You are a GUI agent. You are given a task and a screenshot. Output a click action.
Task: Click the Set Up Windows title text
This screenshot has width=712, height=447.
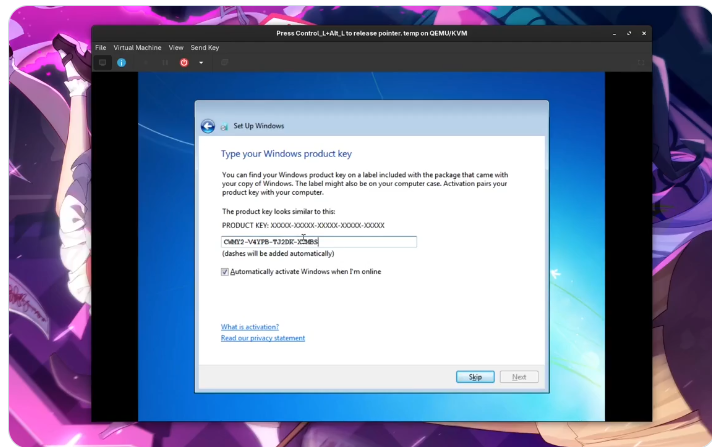259,126
